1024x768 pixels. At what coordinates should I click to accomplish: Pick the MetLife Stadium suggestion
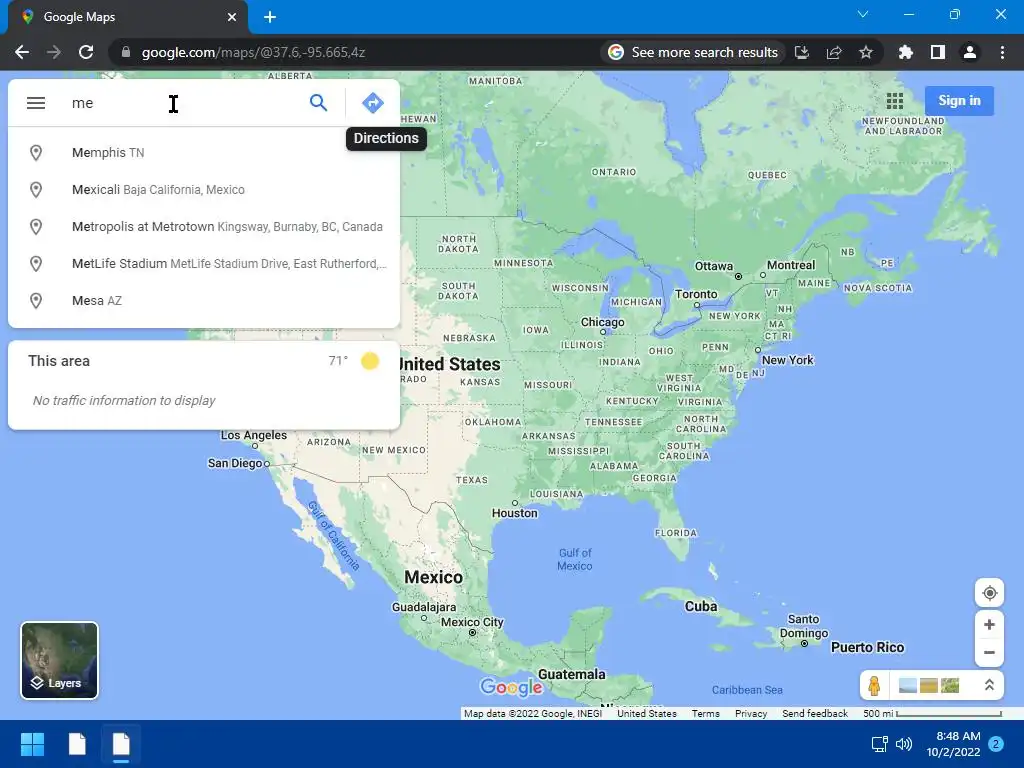(x=204, y=264)
